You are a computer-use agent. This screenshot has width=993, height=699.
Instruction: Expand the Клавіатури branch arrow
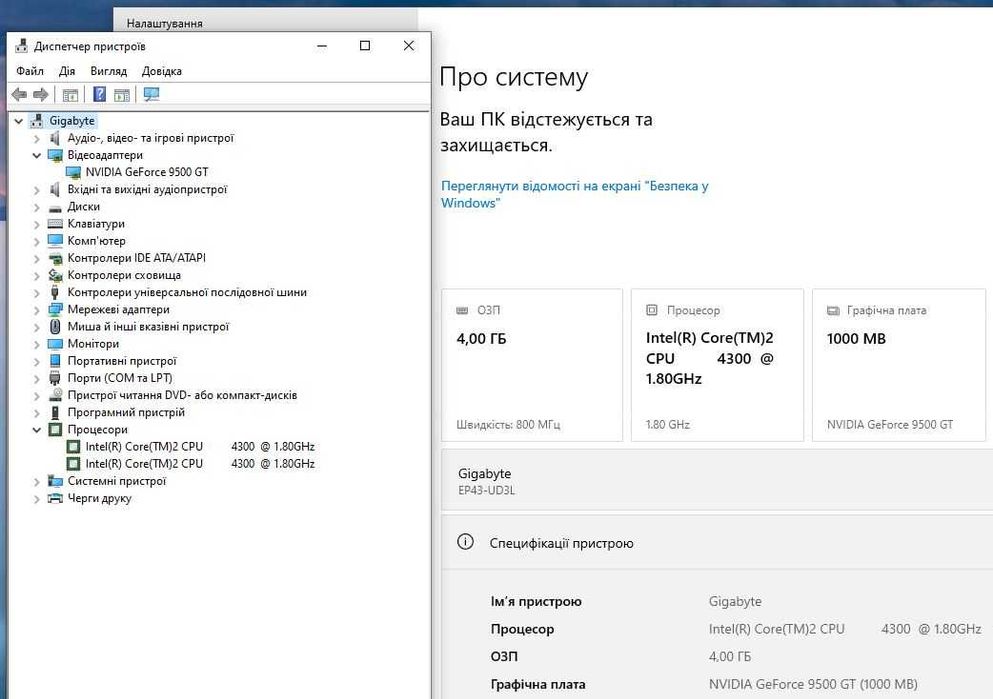[37, 224]
